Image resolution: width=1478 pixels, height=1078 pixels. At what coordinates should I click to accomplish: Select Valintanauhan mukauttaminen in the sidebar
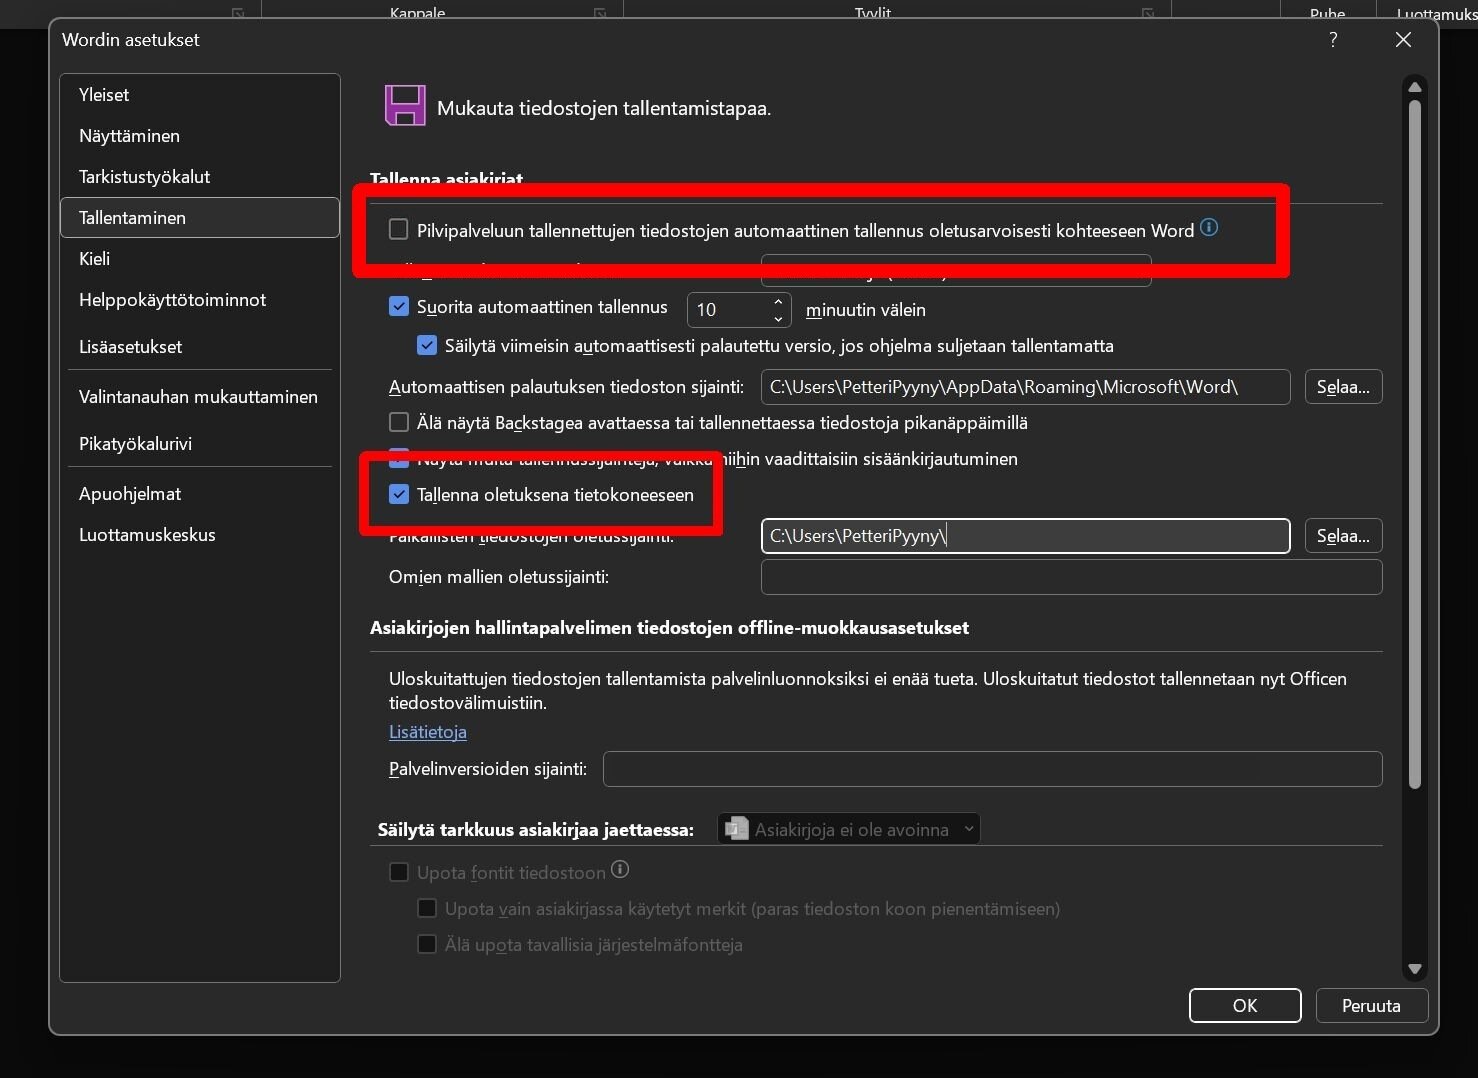pyautogui.click(x=198, y=397)
